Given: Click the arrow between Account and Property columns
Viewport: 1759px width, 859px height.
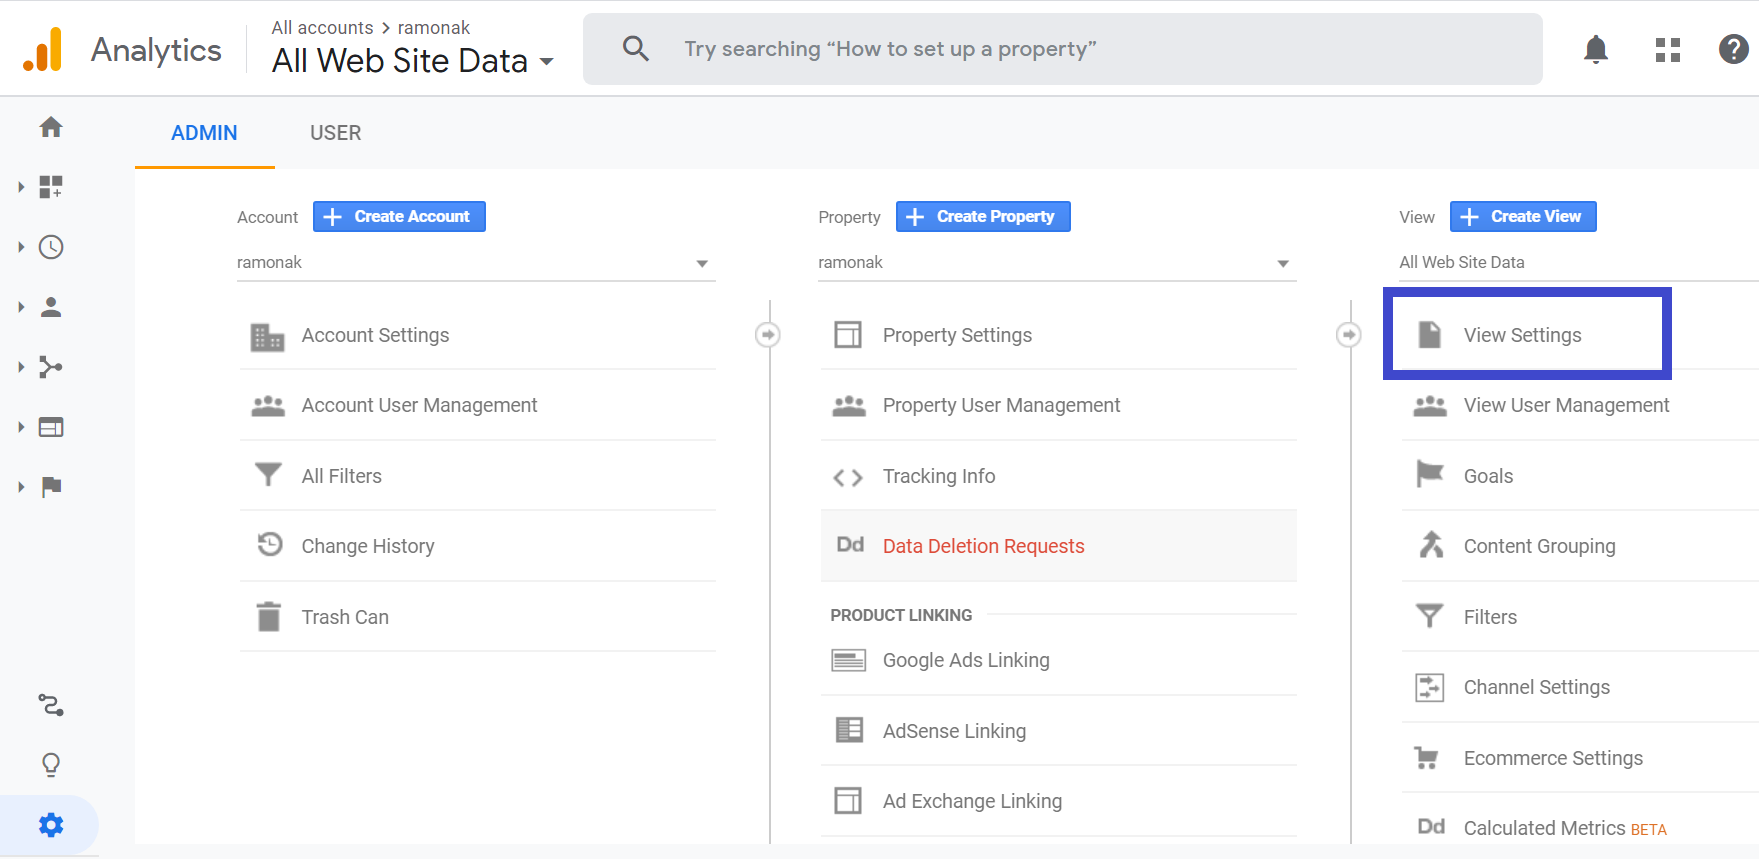Looking at the screenshot, I should [x=768, y=334].
